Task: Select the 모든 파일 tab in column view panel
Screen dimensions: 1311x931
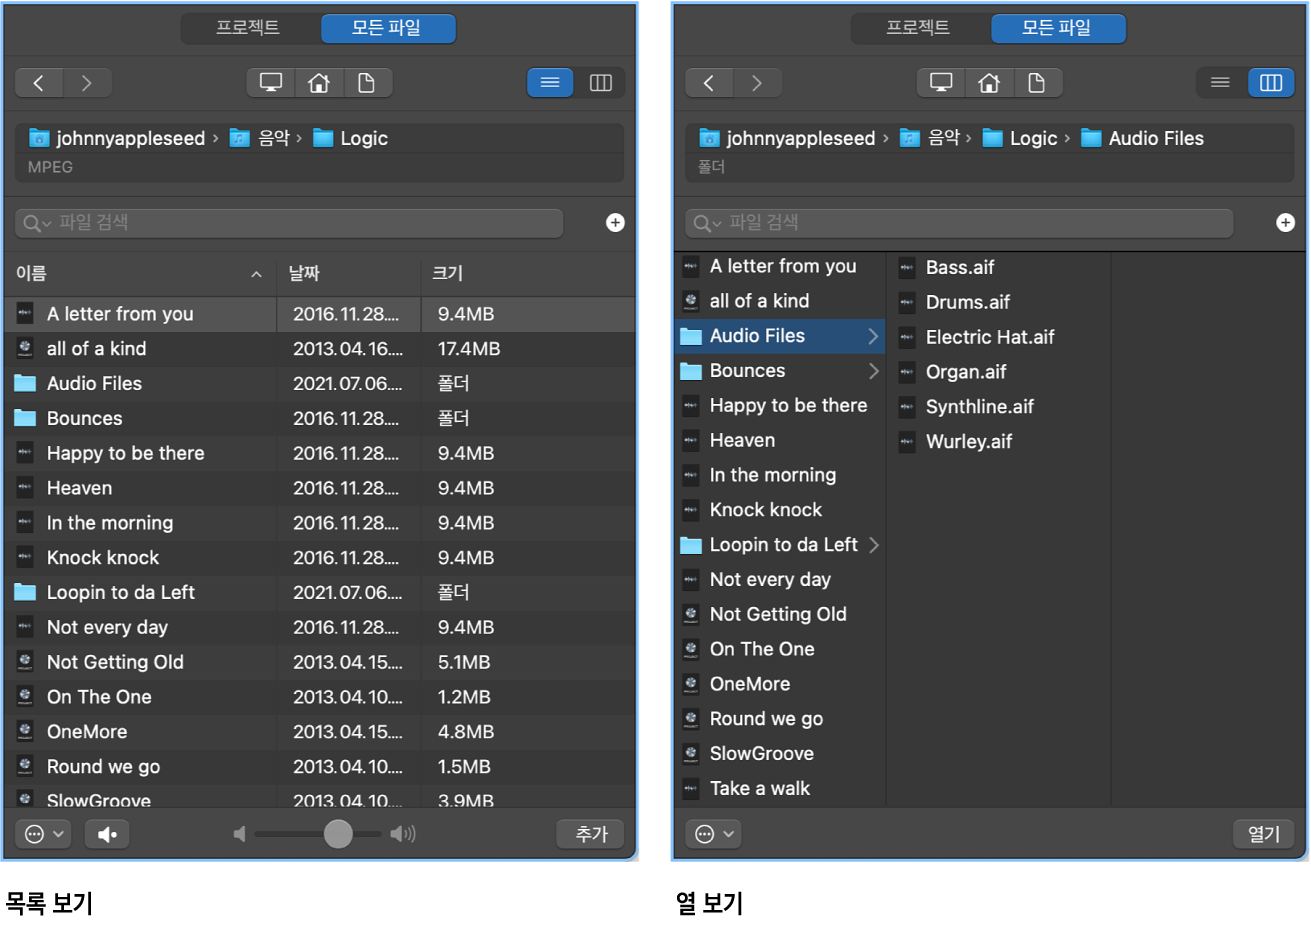Action: [x=1057, y=28]
